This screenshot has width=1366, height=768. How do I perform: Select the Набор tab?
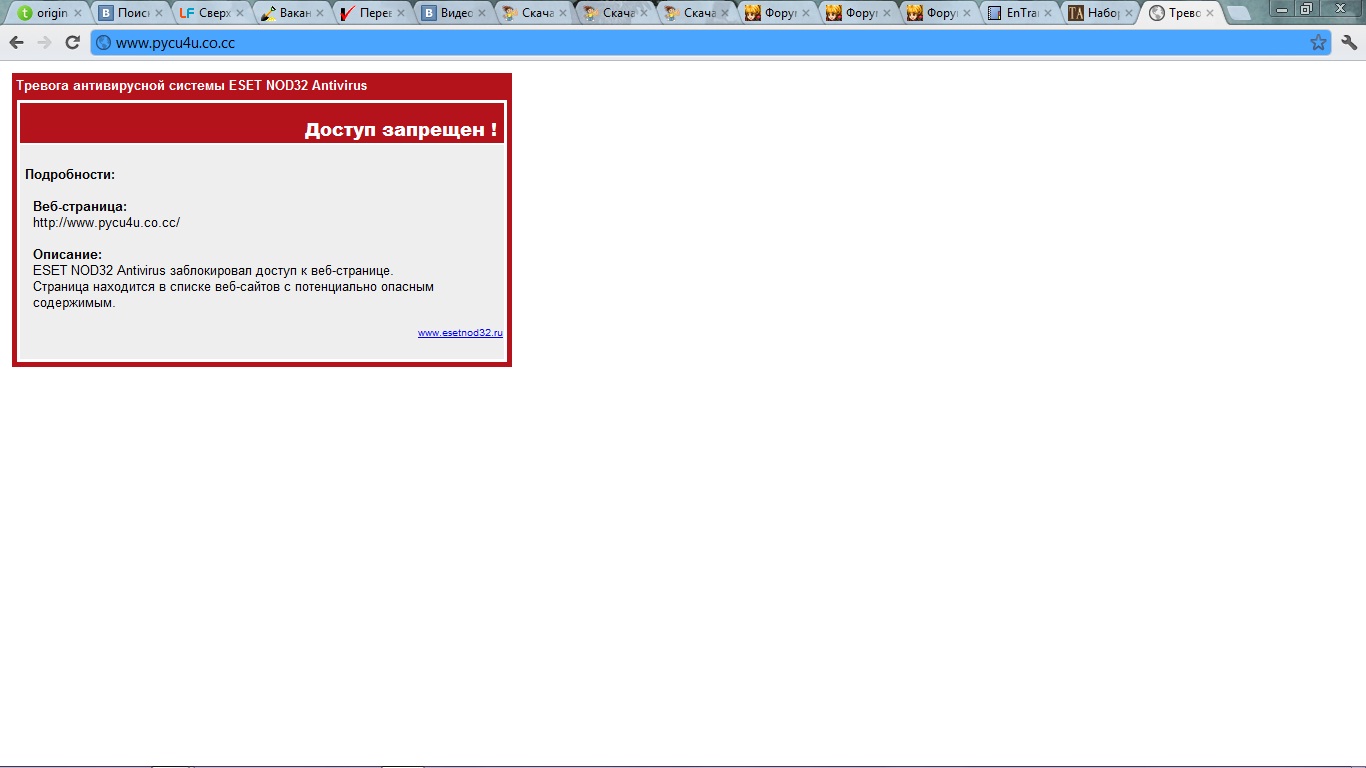click(x=1099, y=14)
